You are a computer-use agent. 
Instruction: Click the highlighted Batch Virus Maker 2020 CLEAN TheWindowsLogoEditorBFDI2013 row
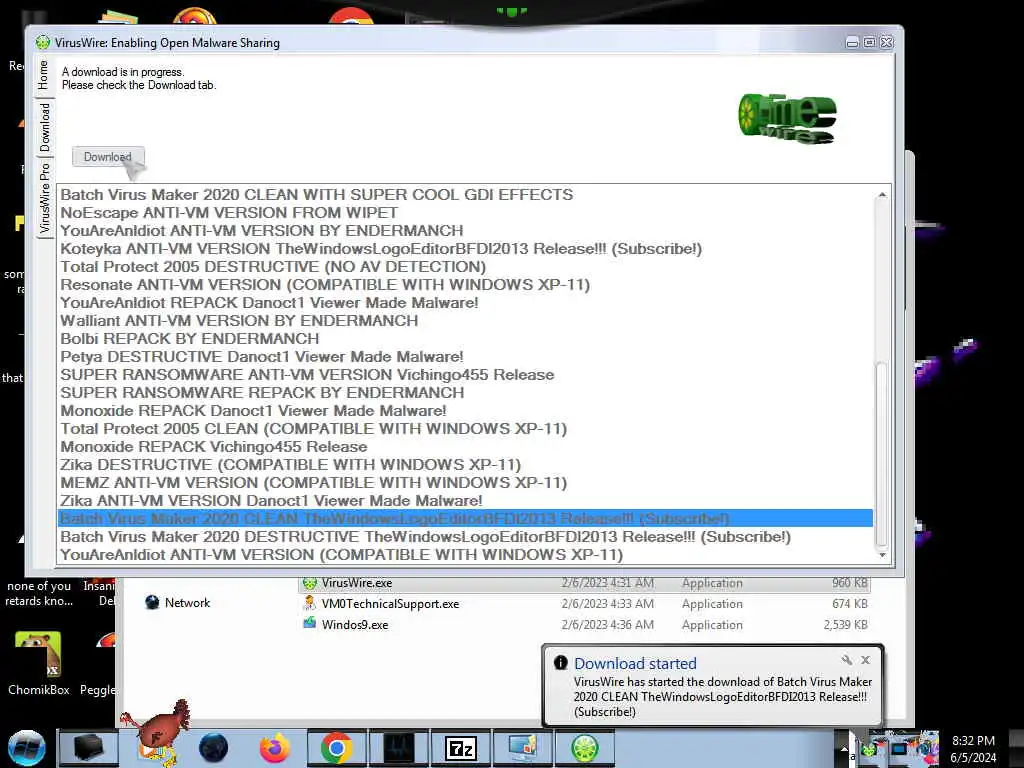click(x=466, y=519)
